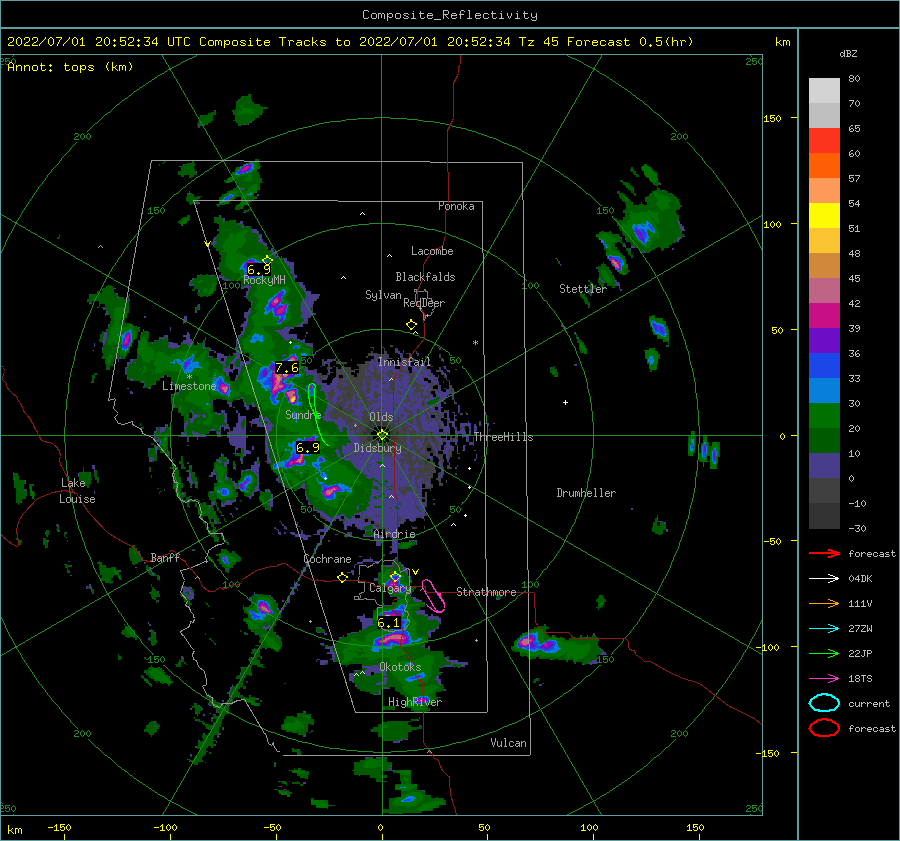
Task: Click the yellow diamond marker near Cochrane
Action: 342,578
